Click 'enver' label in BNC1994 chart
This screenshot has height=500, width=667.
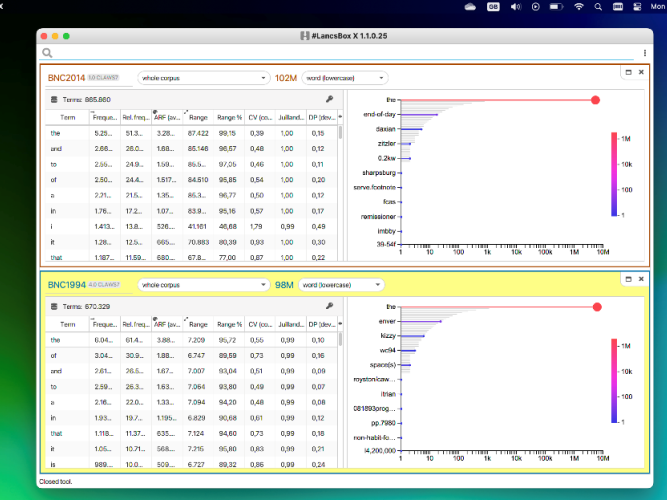[387, 321]
